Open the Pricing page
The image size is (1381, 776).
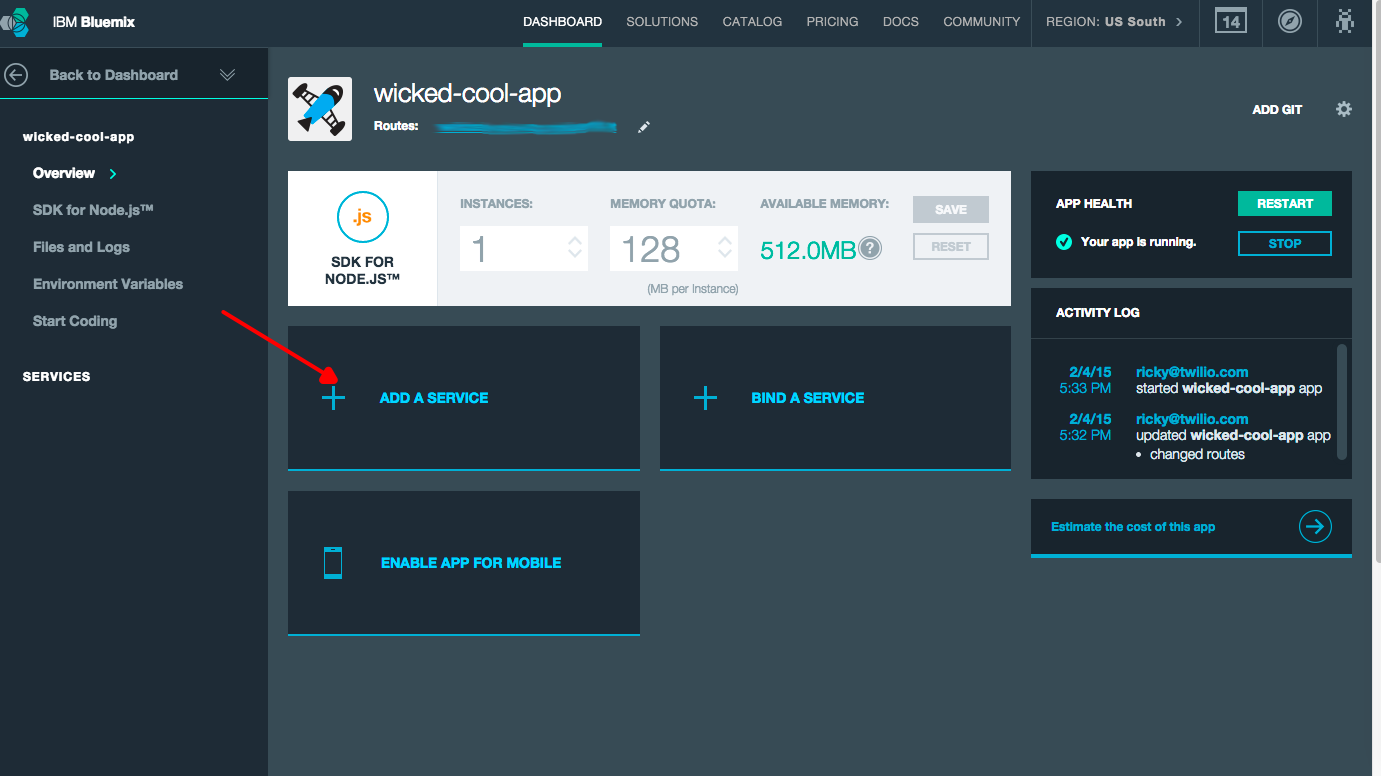pos(832,21)
